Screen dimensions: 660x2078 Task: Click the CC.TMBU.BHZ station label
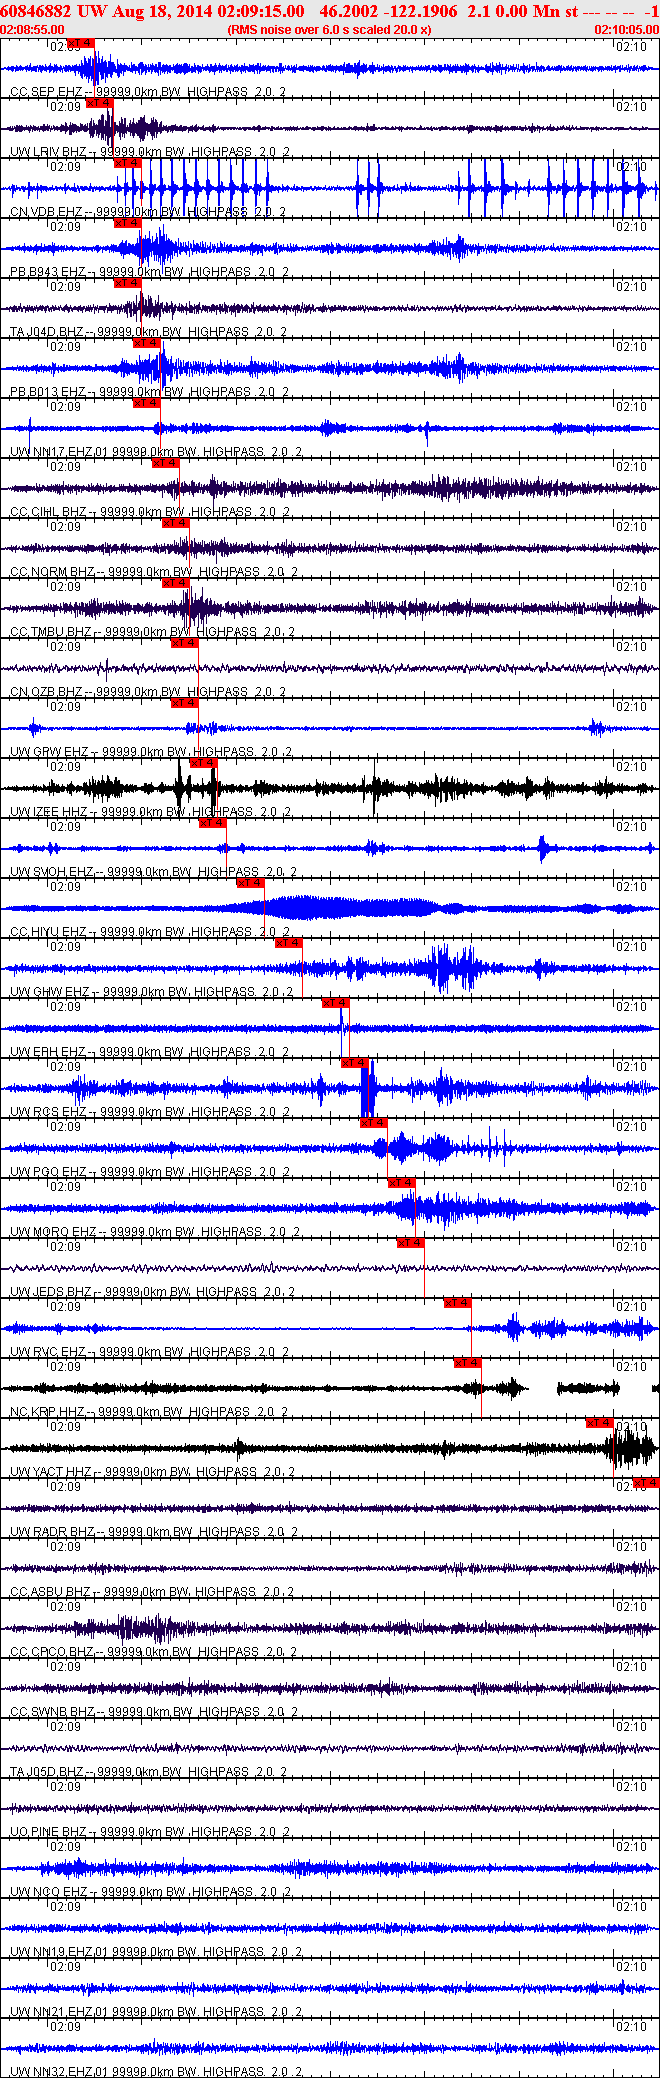tap(51, 632)
